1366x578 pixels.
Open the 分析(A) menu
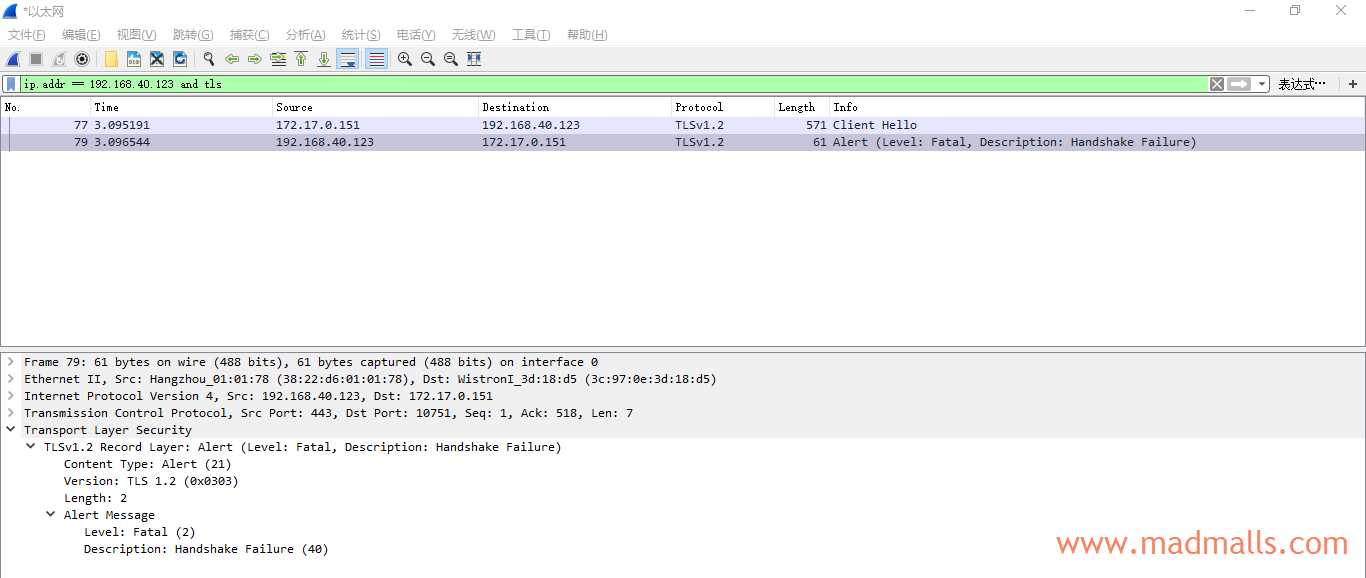(305, 35)
